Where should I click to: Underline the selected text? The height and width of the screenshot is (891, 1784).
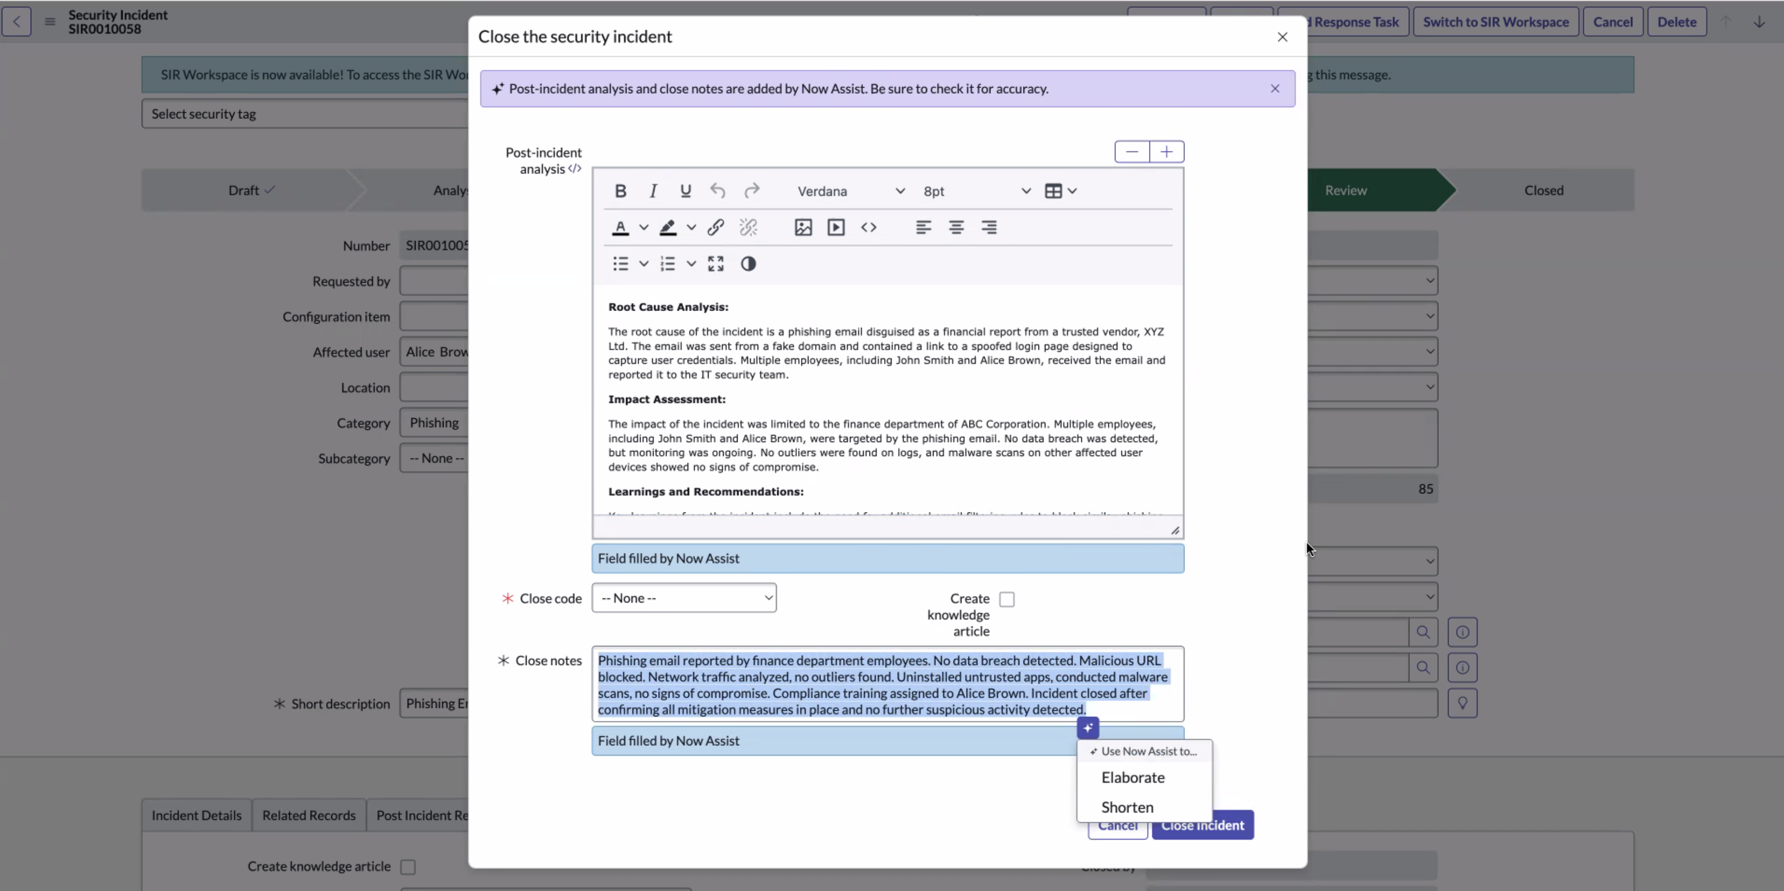[x=685, y=191]
